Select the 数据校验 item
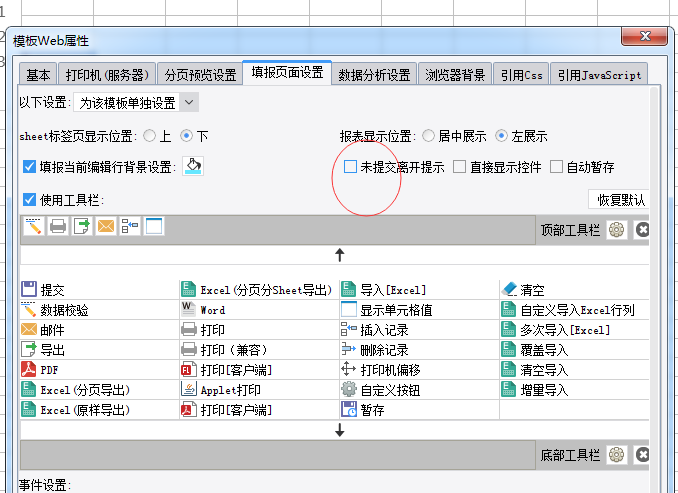 (99, 310)
